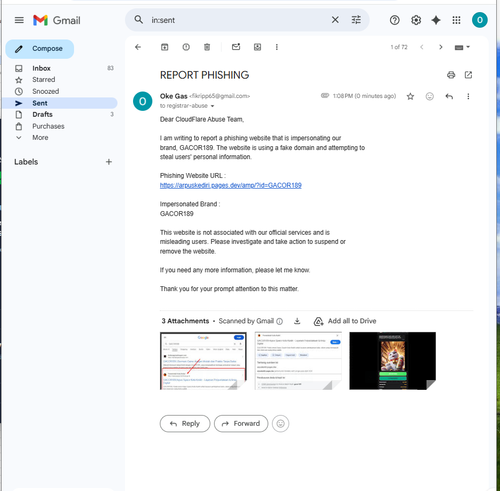The width and height of the screenshot is (500, 491).
Task: Open the Snoozed folder
Action: [x=61, y=91]
